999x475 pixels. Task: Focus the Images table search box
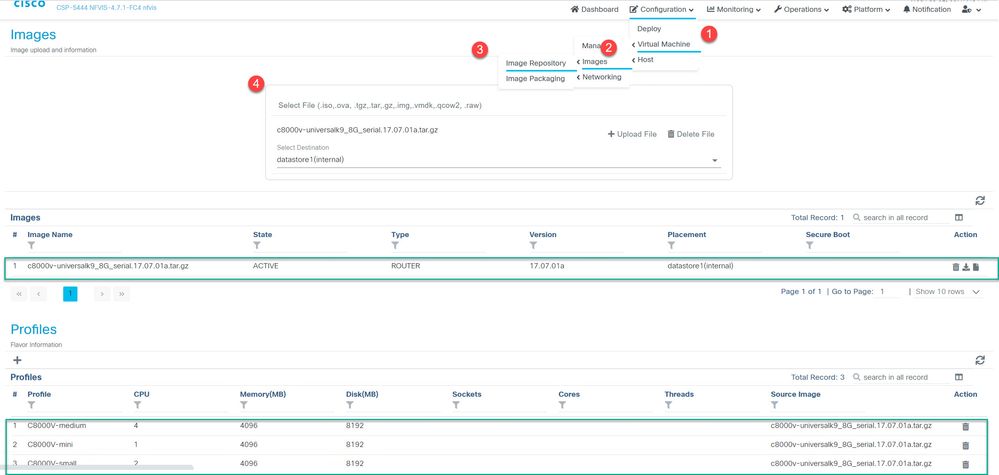[x=900, y=218]
